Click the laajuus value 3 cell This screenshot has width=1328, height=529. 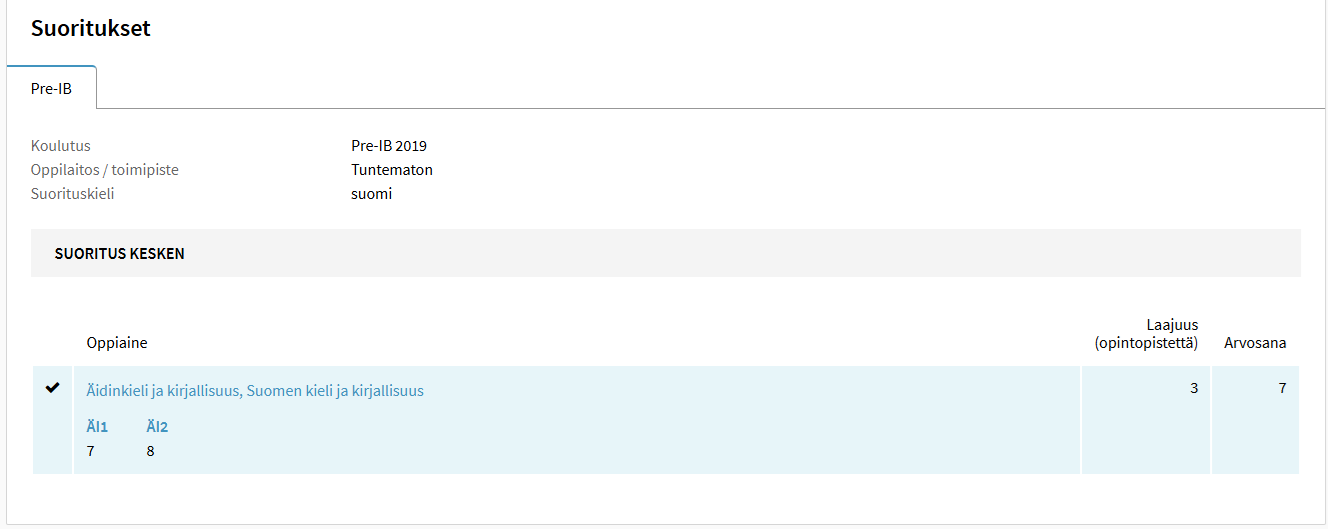point(1146,420)
